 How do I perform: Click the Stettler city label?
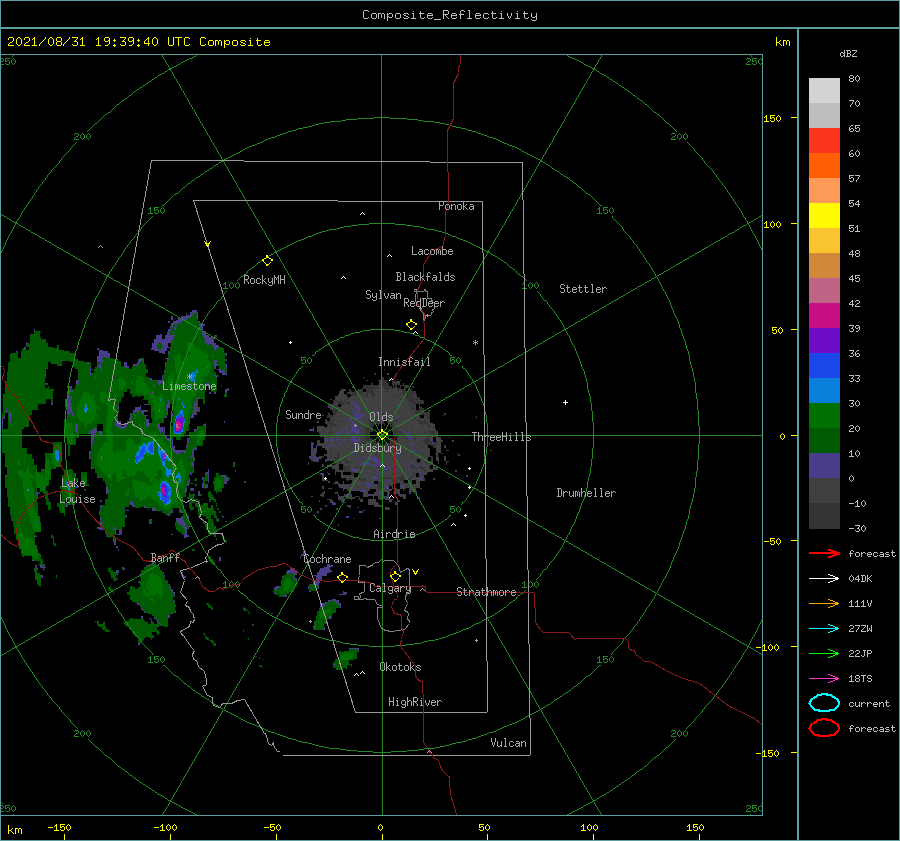point(583,289)
